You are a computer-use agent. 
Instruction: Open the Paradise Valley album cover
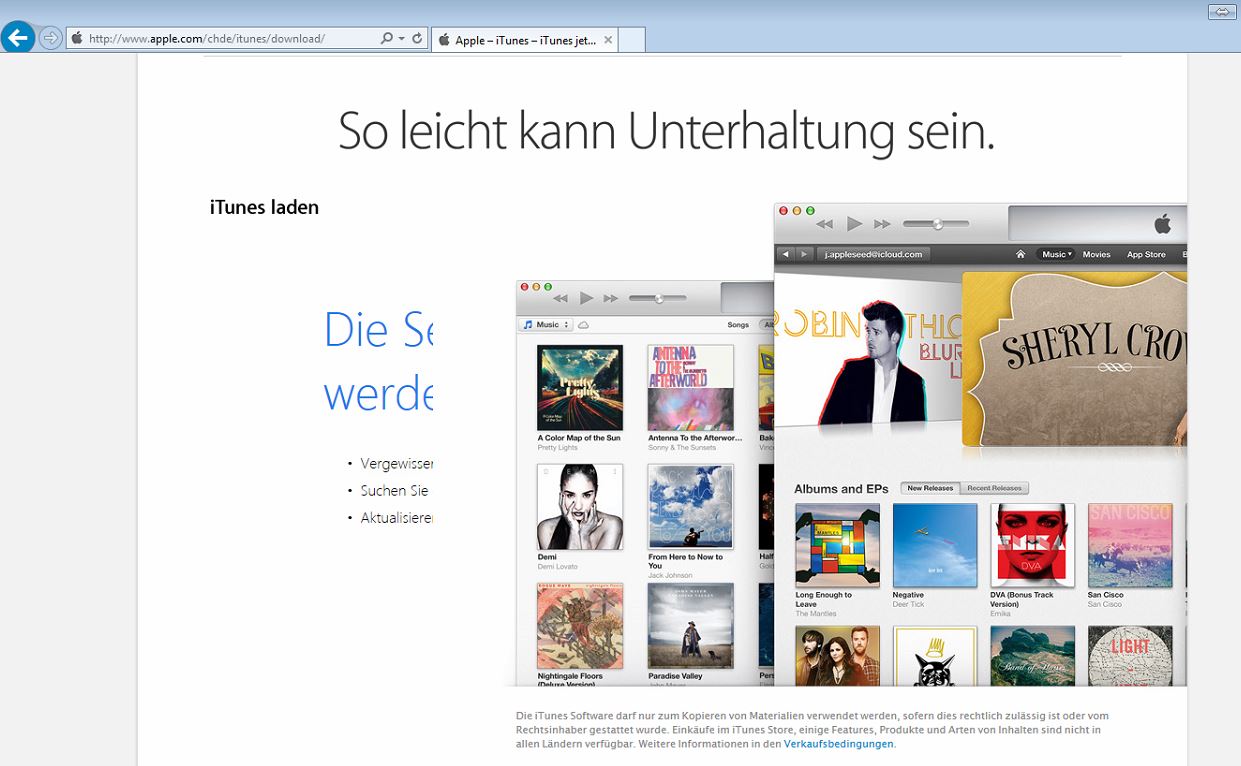690,626
